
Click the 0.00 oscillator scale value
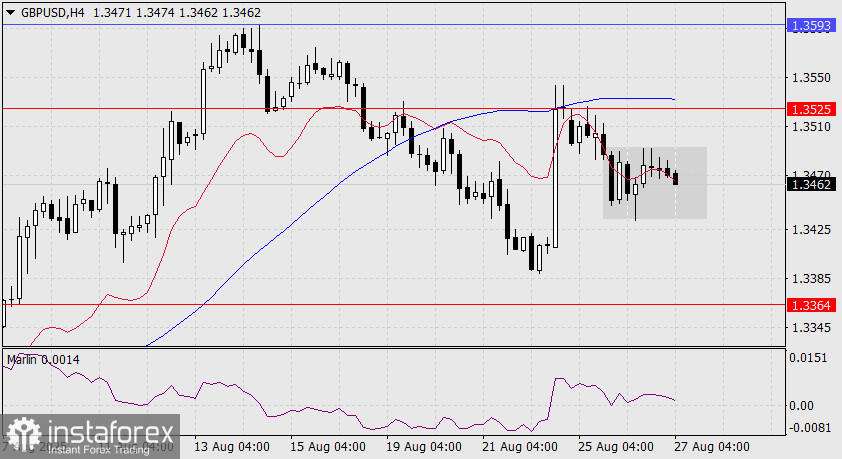click(801, 406)
